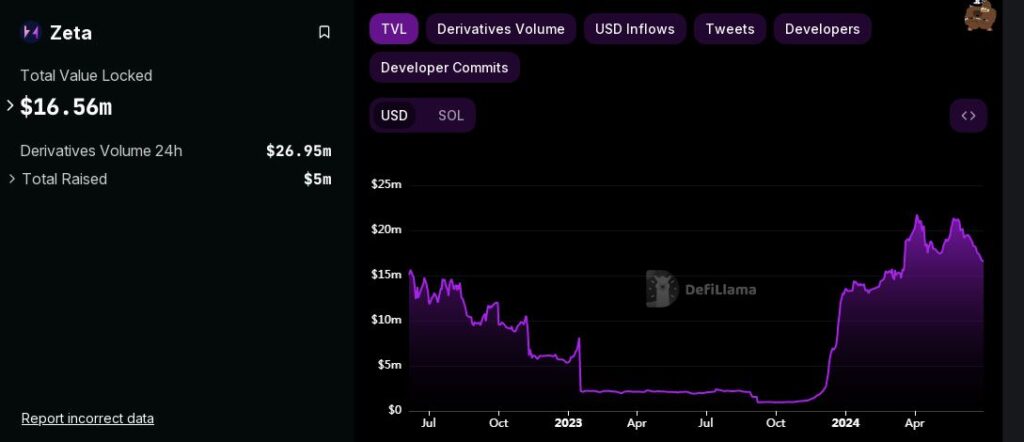Bookmark the Zeta protocol
The height and width of the screenshot is (442, 1024).
[324, 32]
